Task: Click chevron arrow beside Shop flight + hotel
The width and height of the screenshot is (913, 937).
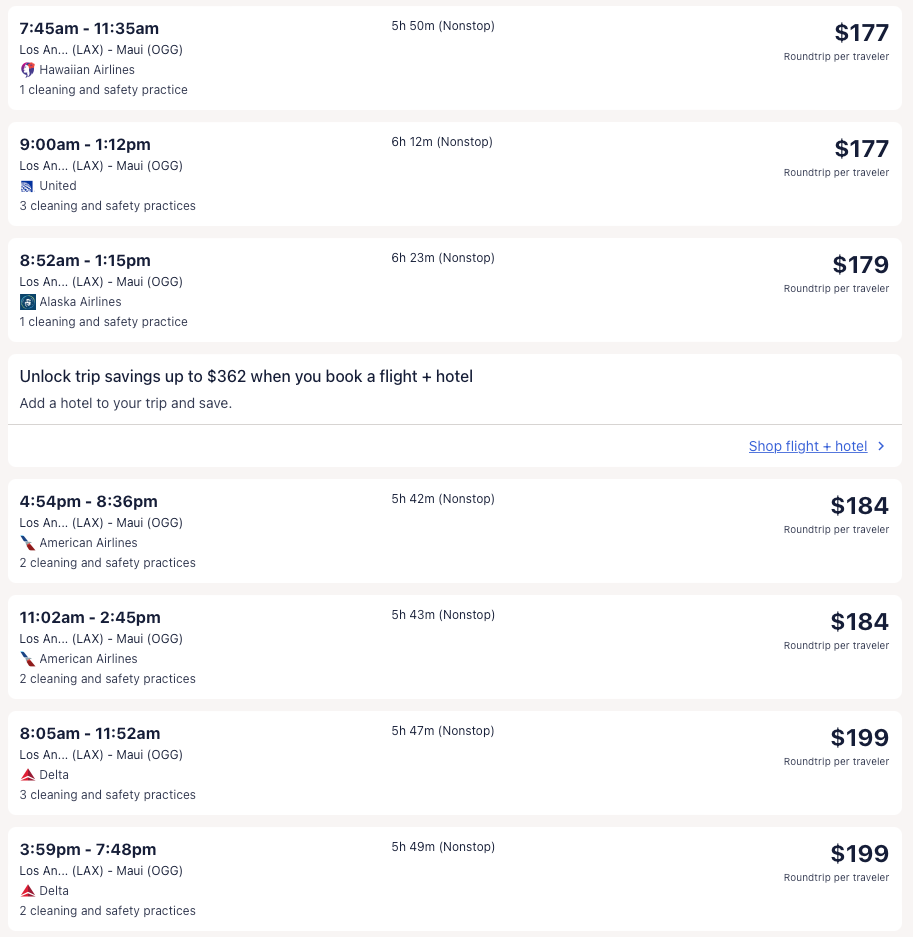Action: [x=881, y=447]
